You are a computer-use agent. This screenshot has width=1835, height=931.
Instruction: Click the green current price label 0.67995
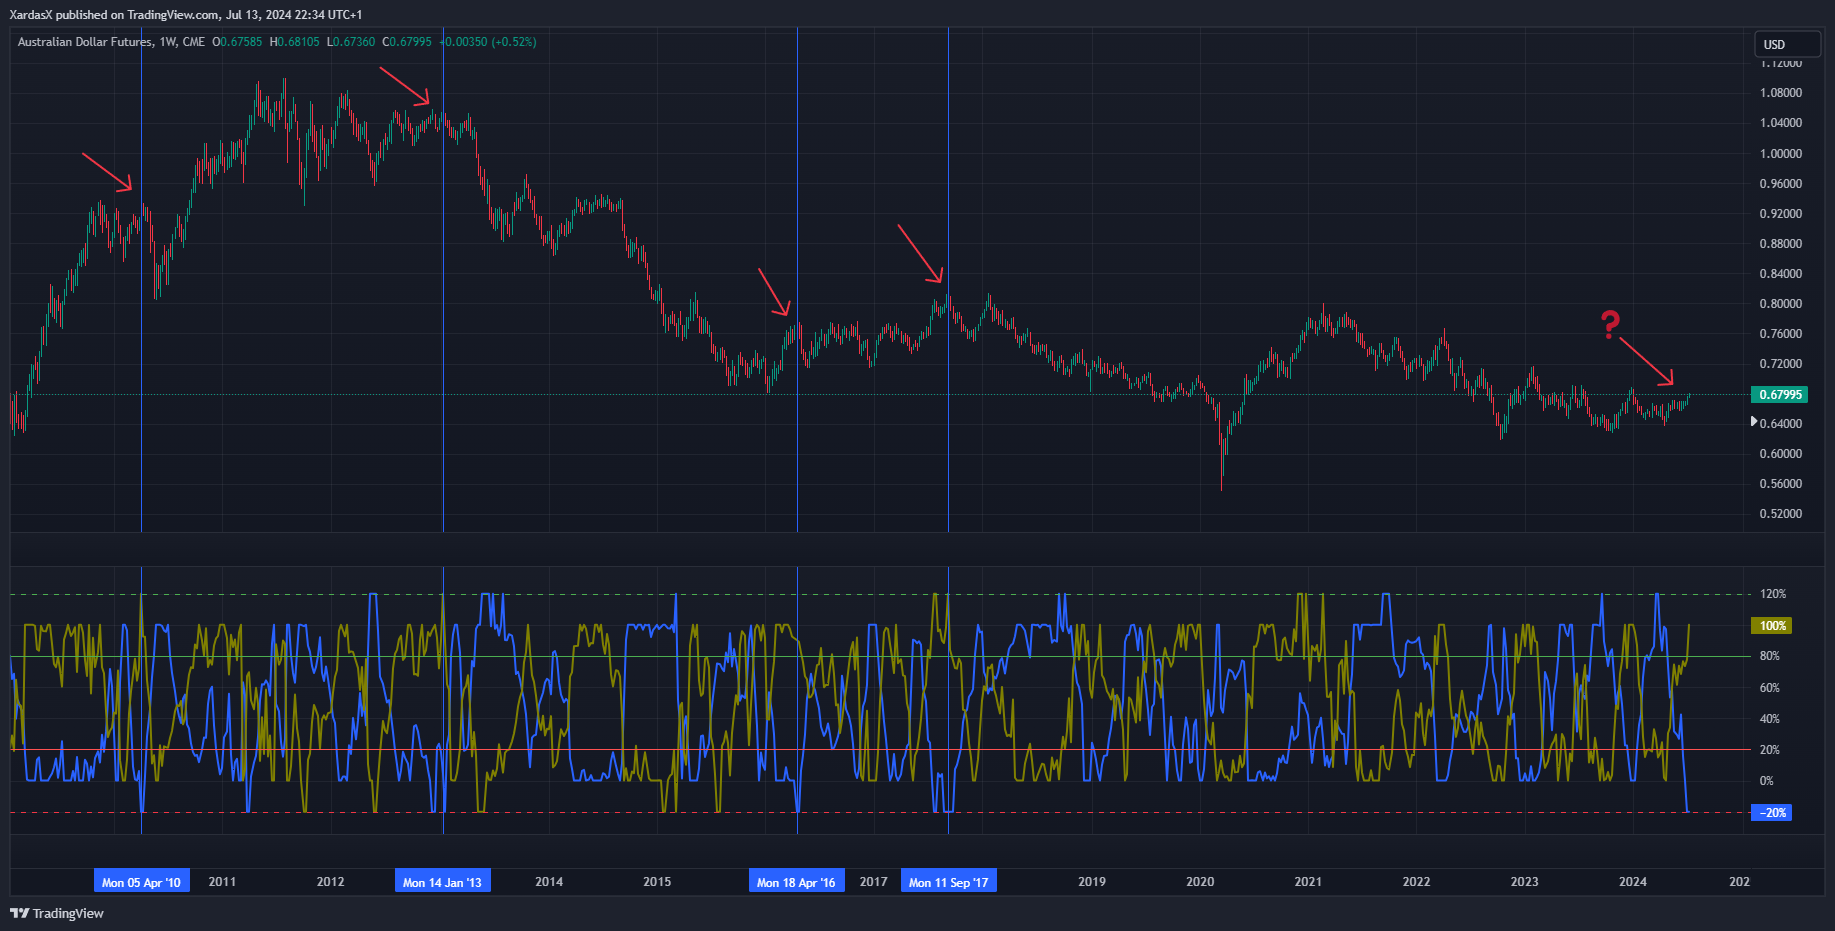pos(1780,395)
